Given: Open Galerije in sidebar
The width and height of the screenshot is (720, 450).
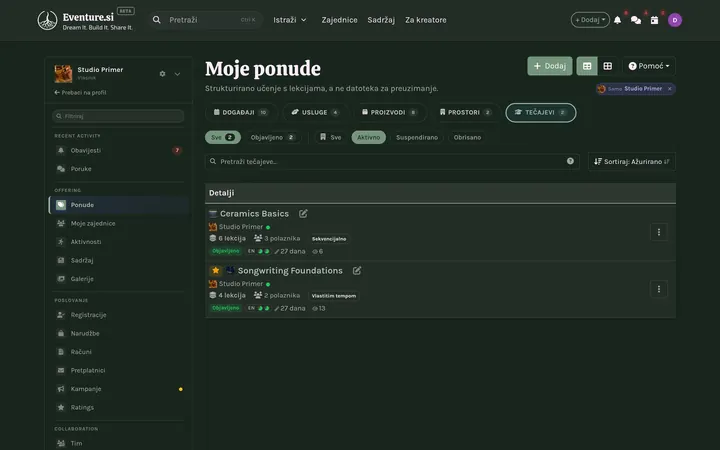Looking at the screenshot, I should [118, 279].
